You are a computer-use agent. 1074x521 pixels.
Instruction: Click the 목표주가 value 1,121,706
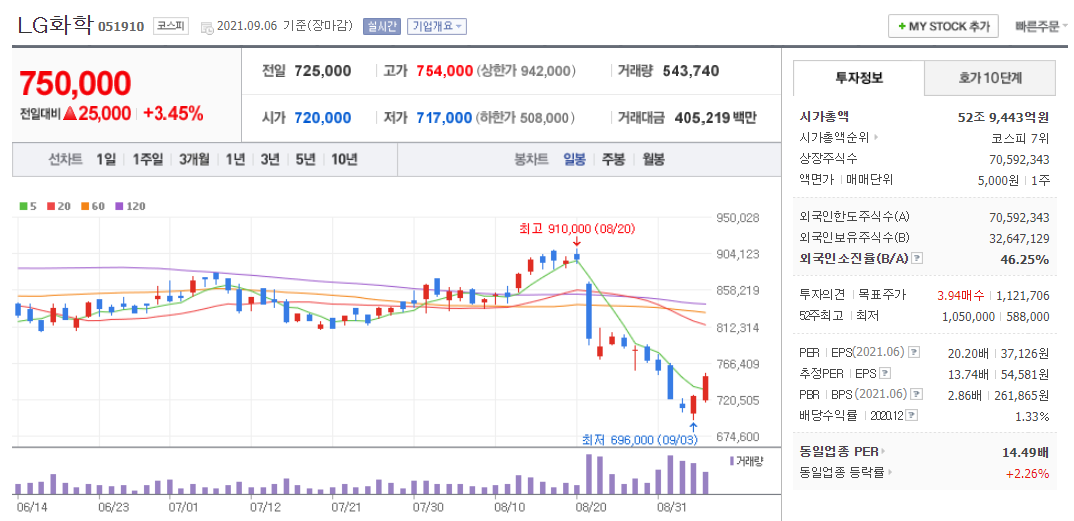(1025, 295)
